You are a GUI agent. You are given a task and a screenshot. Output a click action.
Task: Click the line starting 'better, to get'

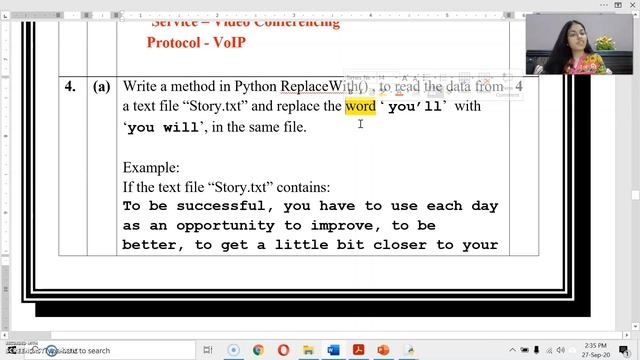point(310,245)
